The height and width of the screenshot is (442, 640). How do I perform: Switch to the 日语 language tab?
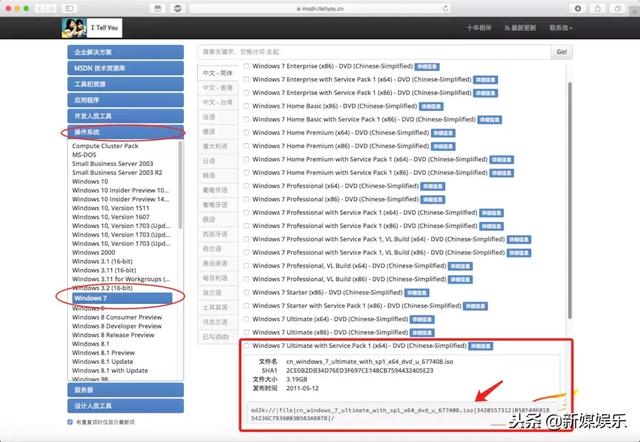[x=218, y=161]
